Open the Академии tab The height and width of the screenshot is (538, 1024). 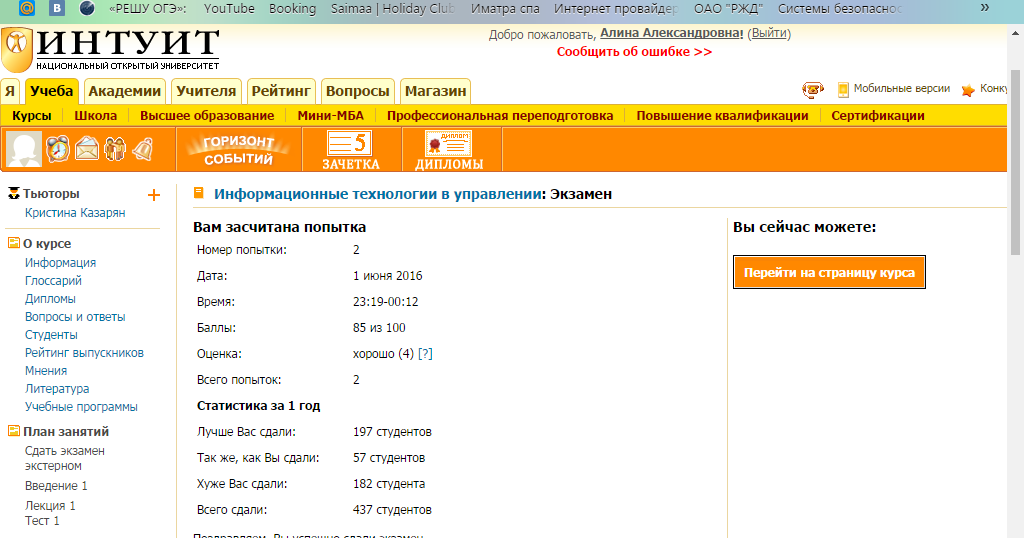click(x=125, y=91)
